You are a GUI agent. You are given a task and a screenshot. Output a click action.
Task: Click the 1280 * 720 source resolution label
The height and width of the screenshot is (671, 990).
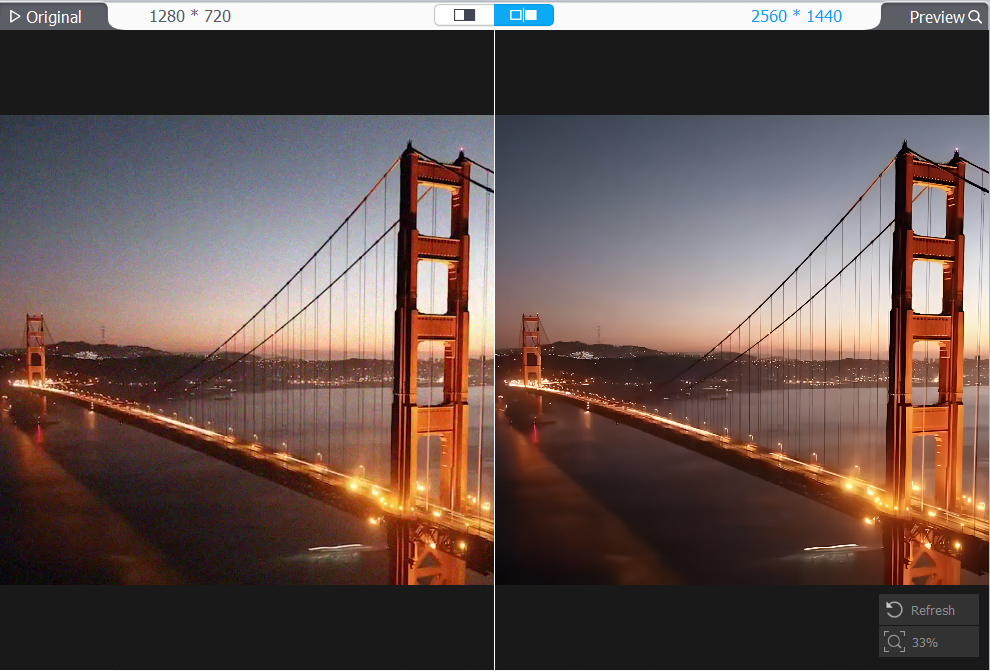pos(190,16)
